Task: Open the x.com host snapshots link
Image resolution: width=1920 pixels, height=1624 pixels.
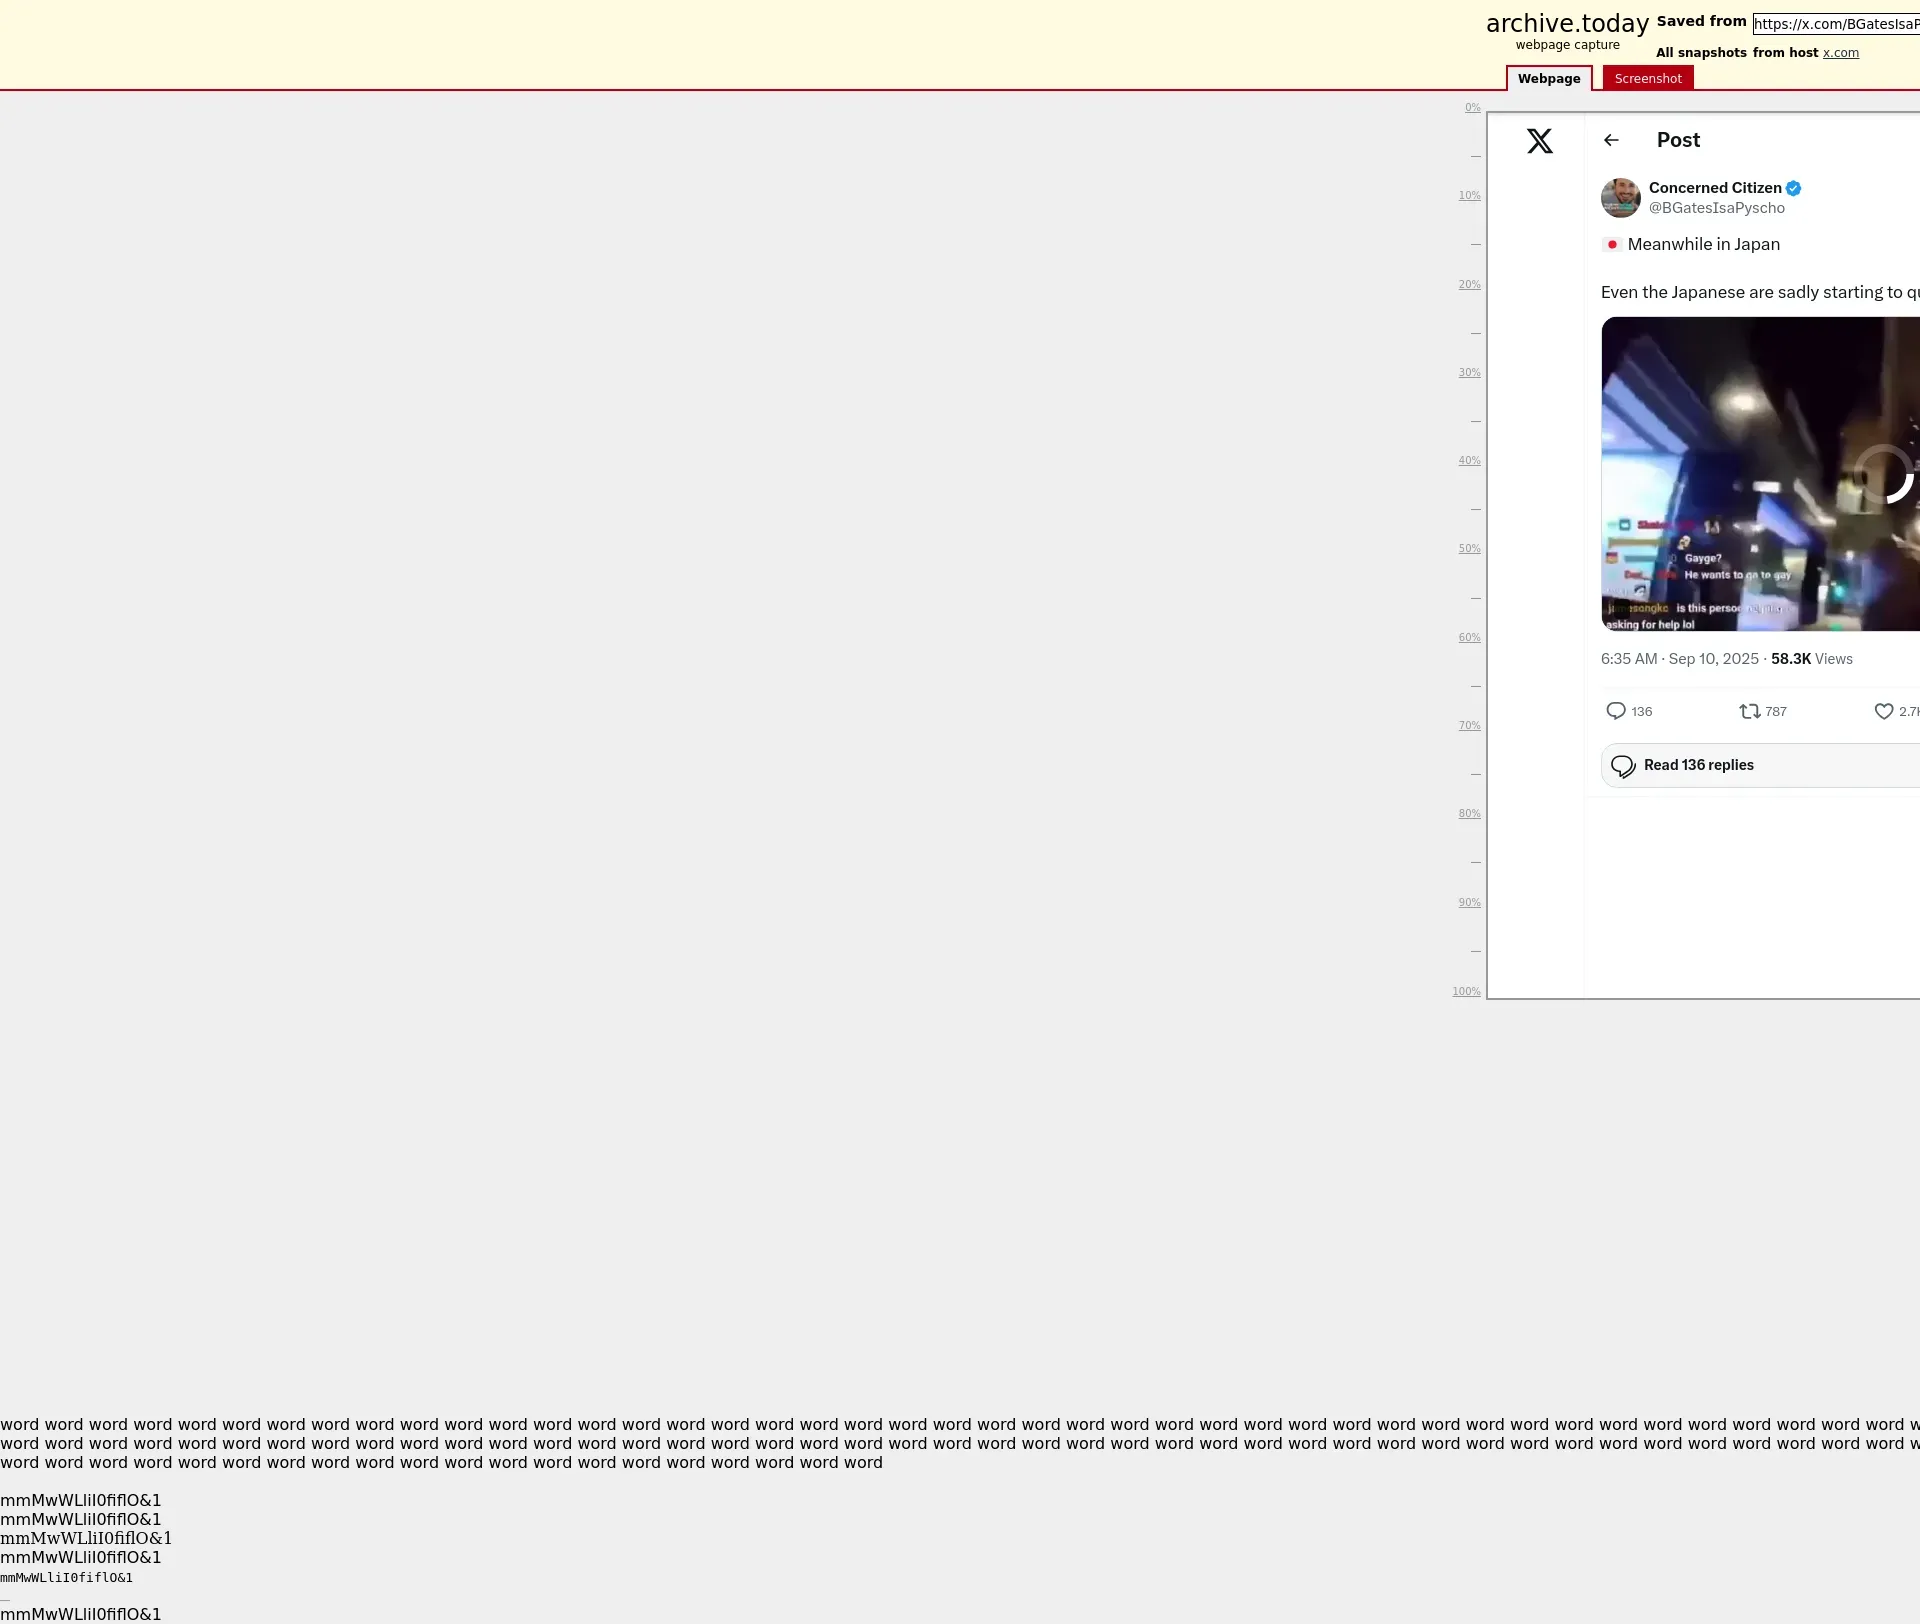Action: pos(1840,53)
